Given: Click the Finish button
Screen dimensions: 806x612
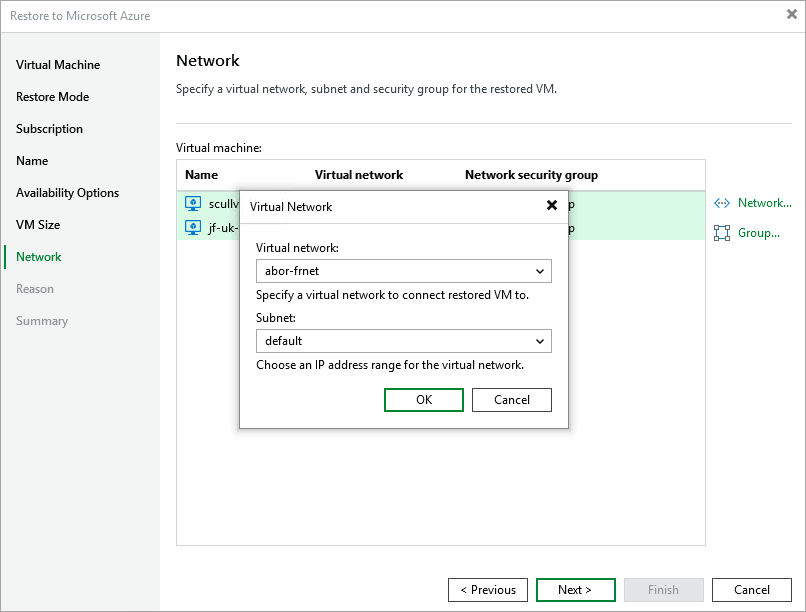Looking at the screenshot, I should (x=664, y=590).
